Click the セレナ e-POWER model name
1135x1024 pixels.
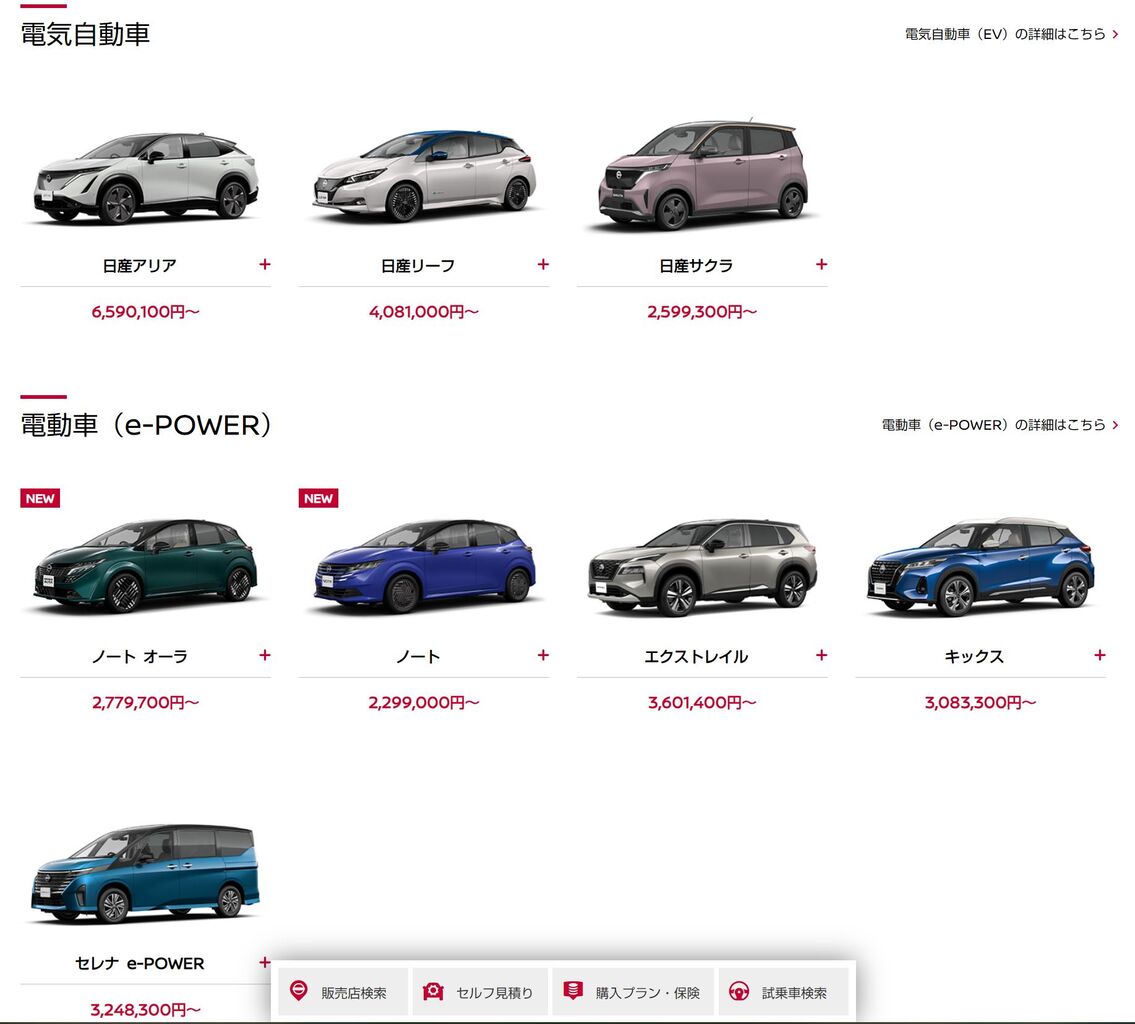pos(140,963)
